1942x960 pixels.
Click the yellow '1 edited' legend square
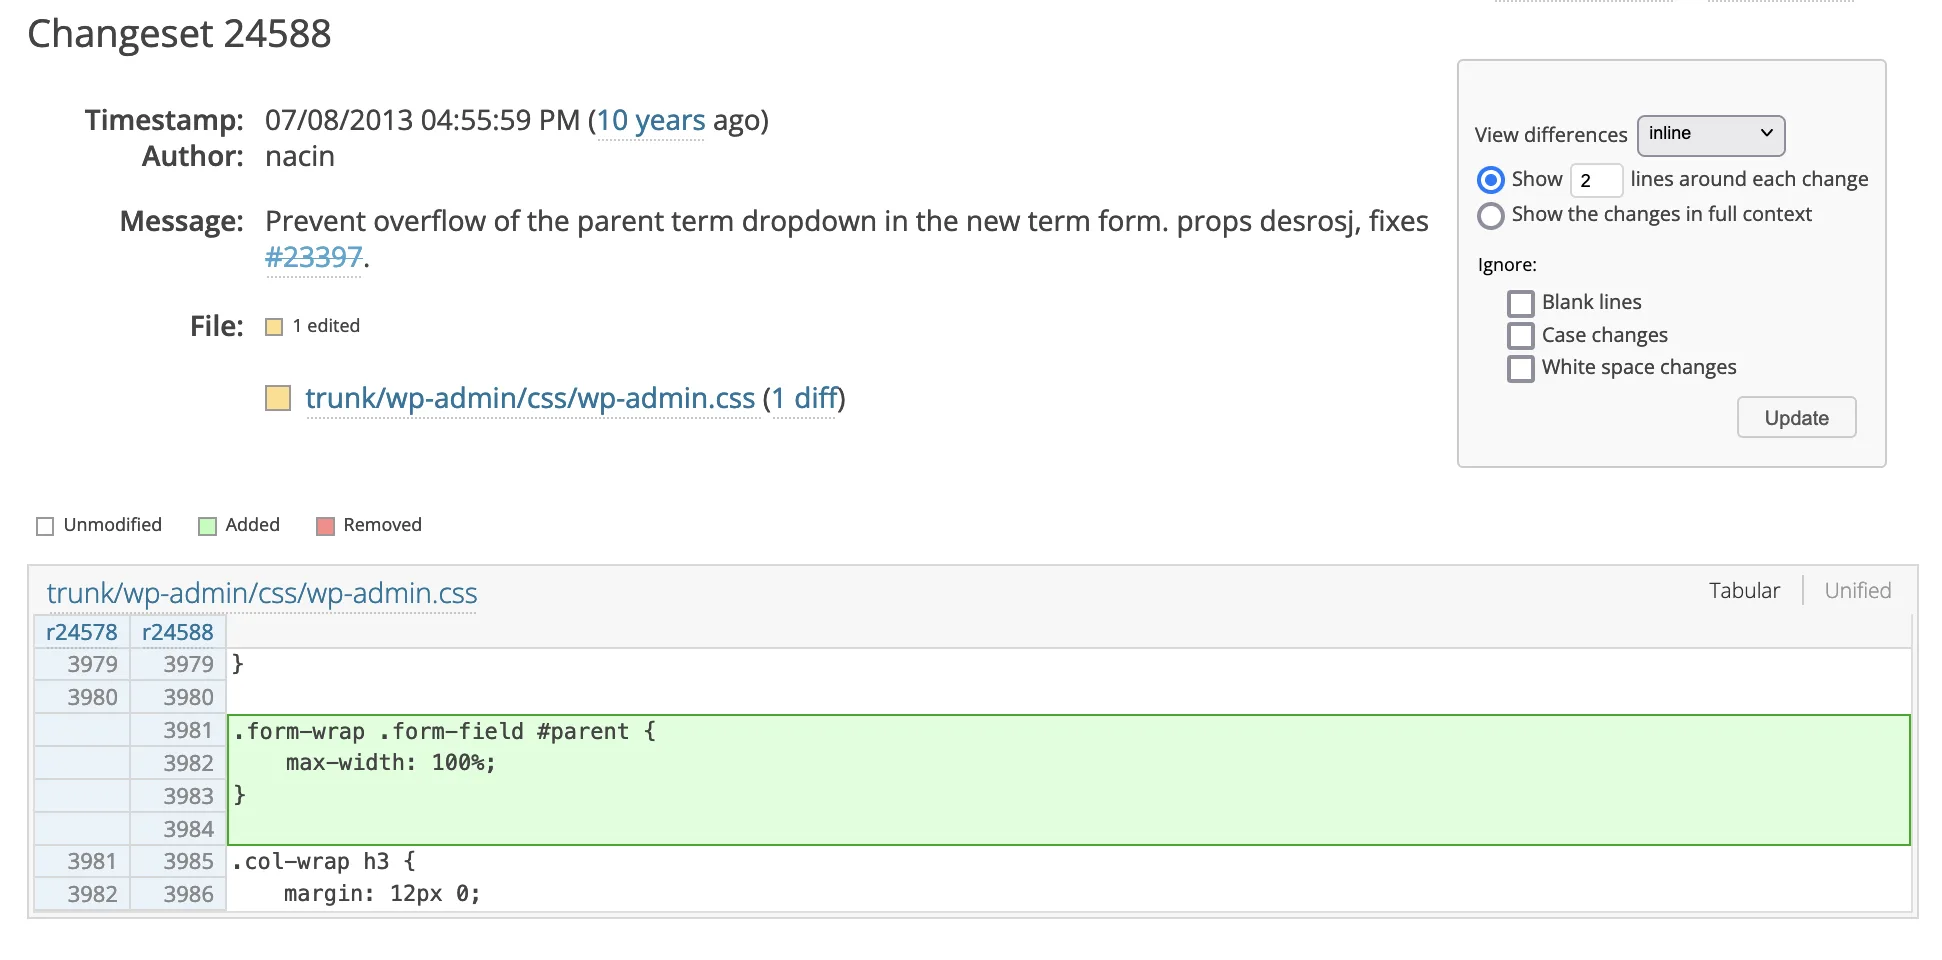point(274,327)
